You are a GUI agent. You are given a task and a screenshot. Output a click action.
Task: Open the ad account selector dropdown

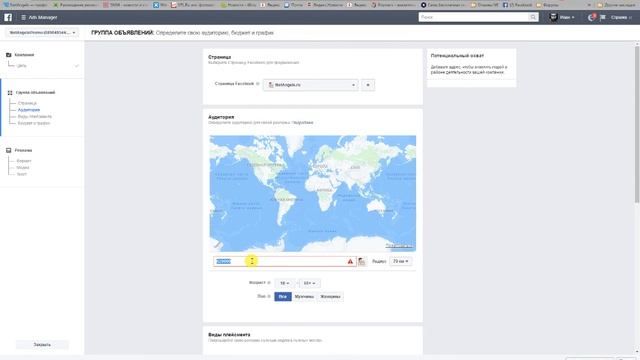click(42, 32)
